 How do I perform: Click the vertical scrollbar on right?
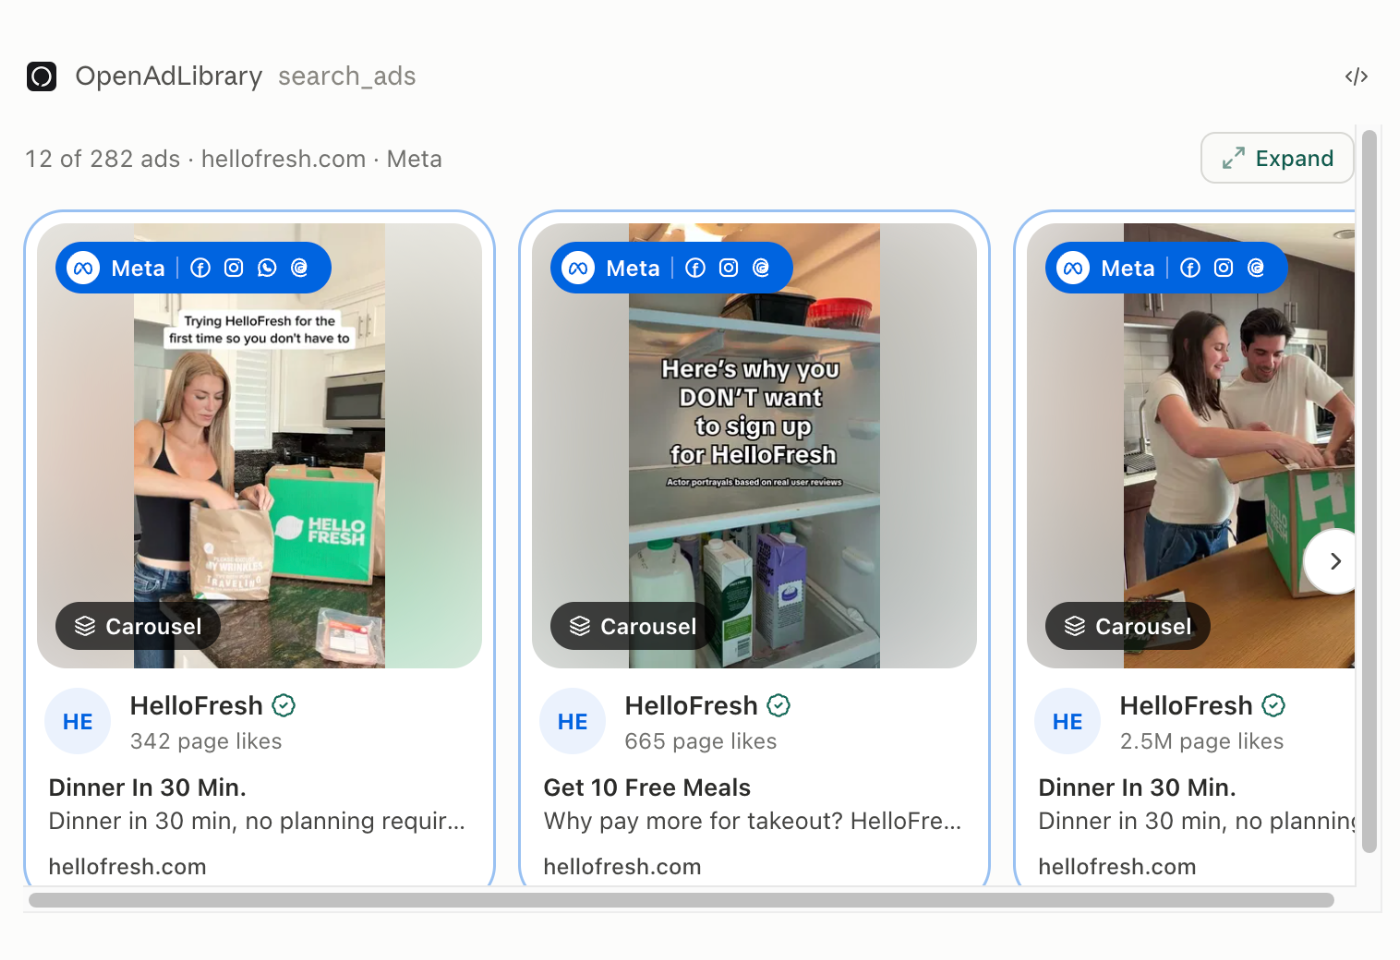1370,492
